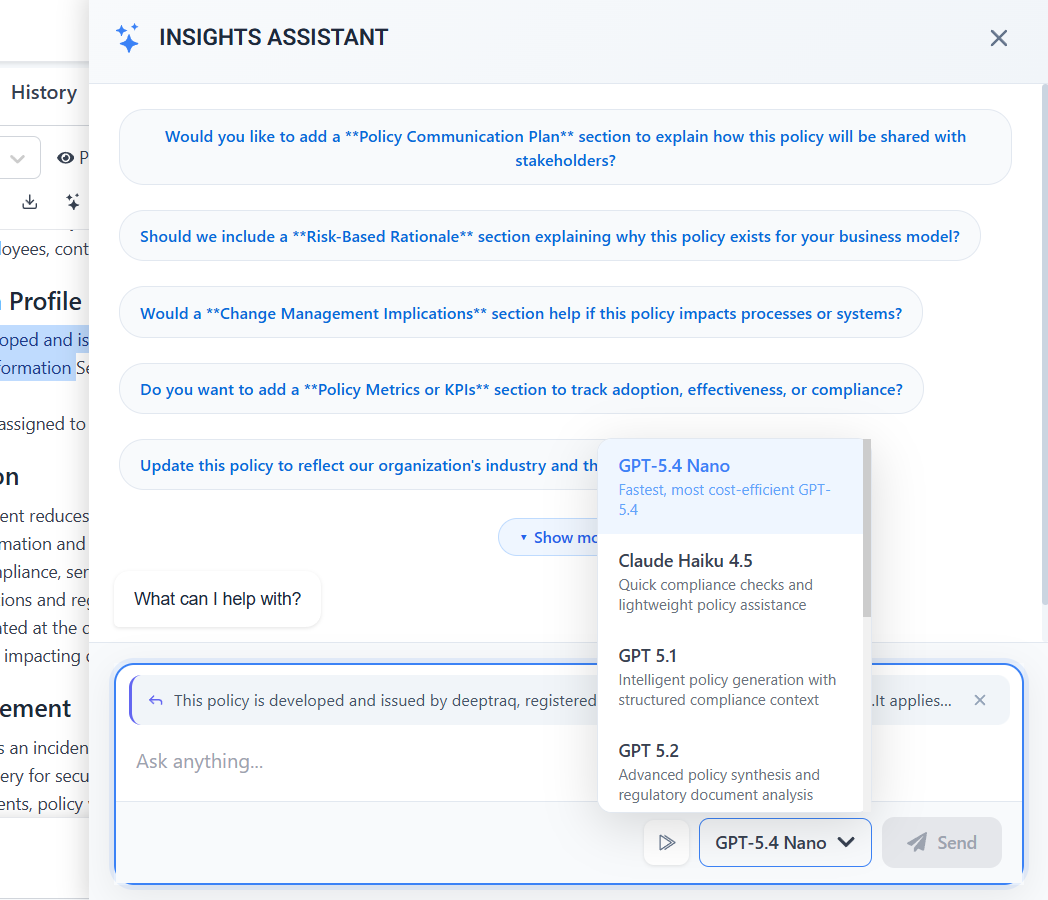Click the play icon button
1048x900 pixels.
point(666,843)
